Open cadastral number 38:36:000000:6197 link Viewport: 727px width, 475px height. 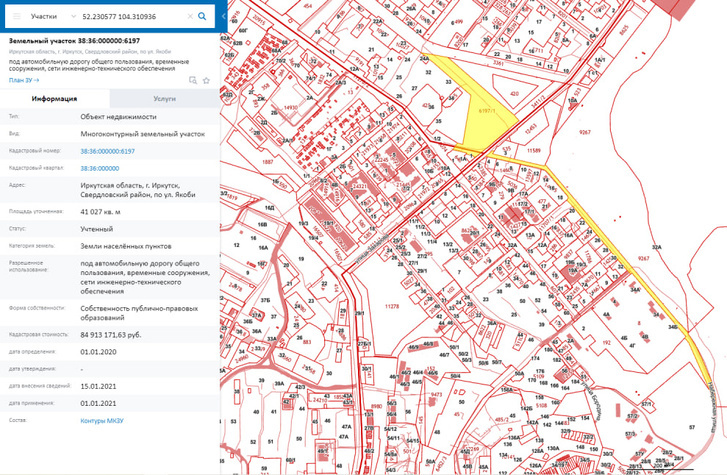[x=107, y=150]
